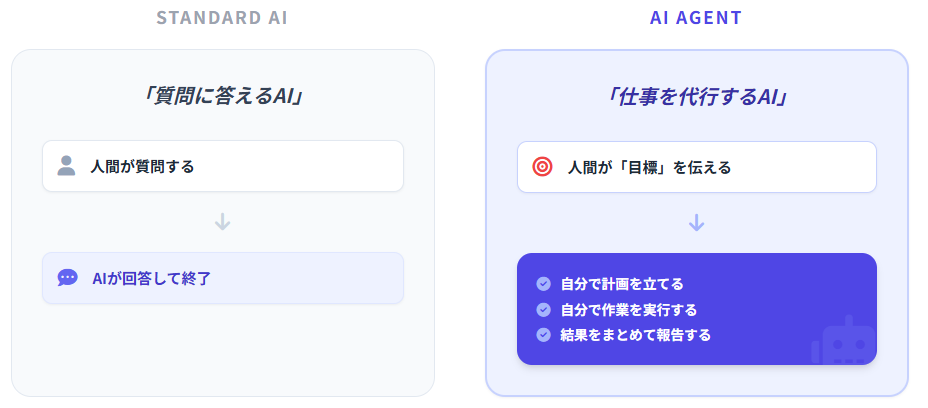Screen dimensions: 928x408
Task: Click the red target icon
Action: click(x=542, y=167)
